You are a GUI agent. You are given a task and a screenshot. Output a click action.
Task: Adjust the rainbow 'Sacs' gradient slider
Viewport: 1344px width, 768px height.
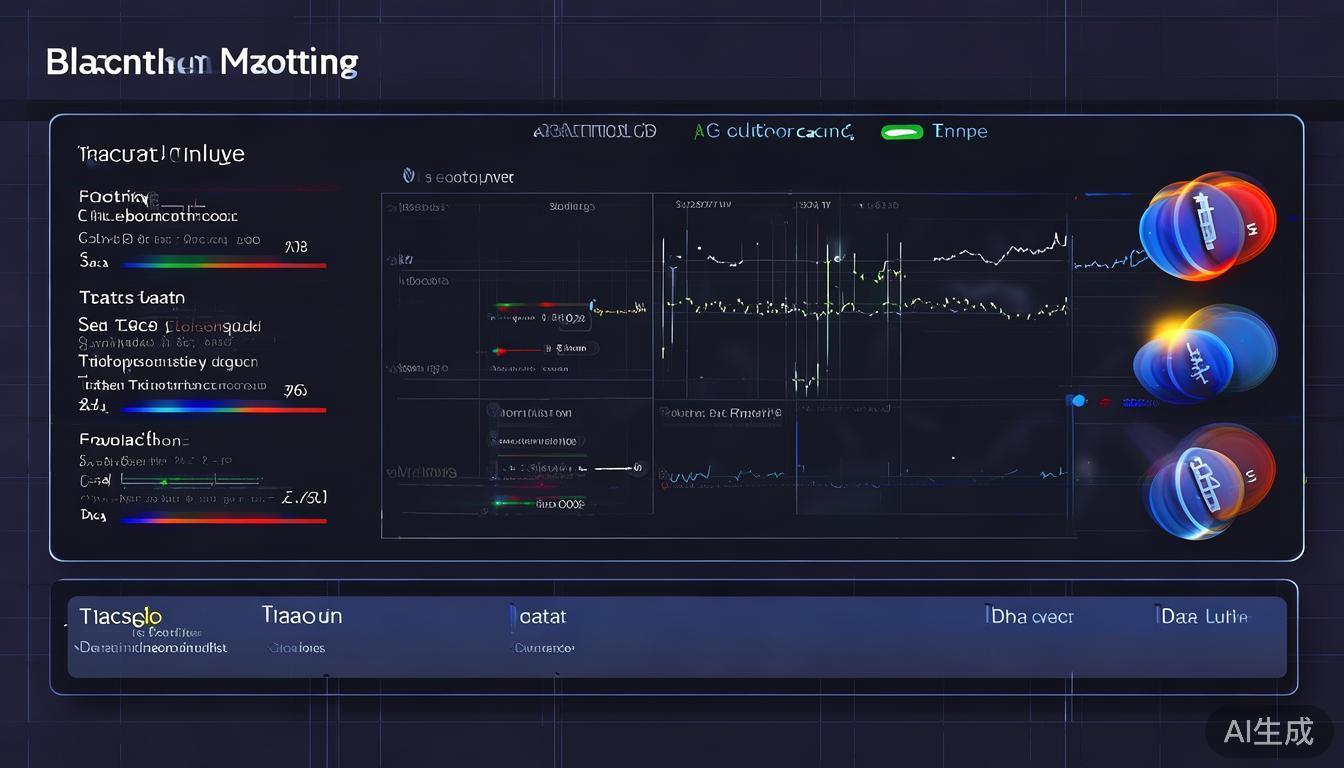point(222,265)
